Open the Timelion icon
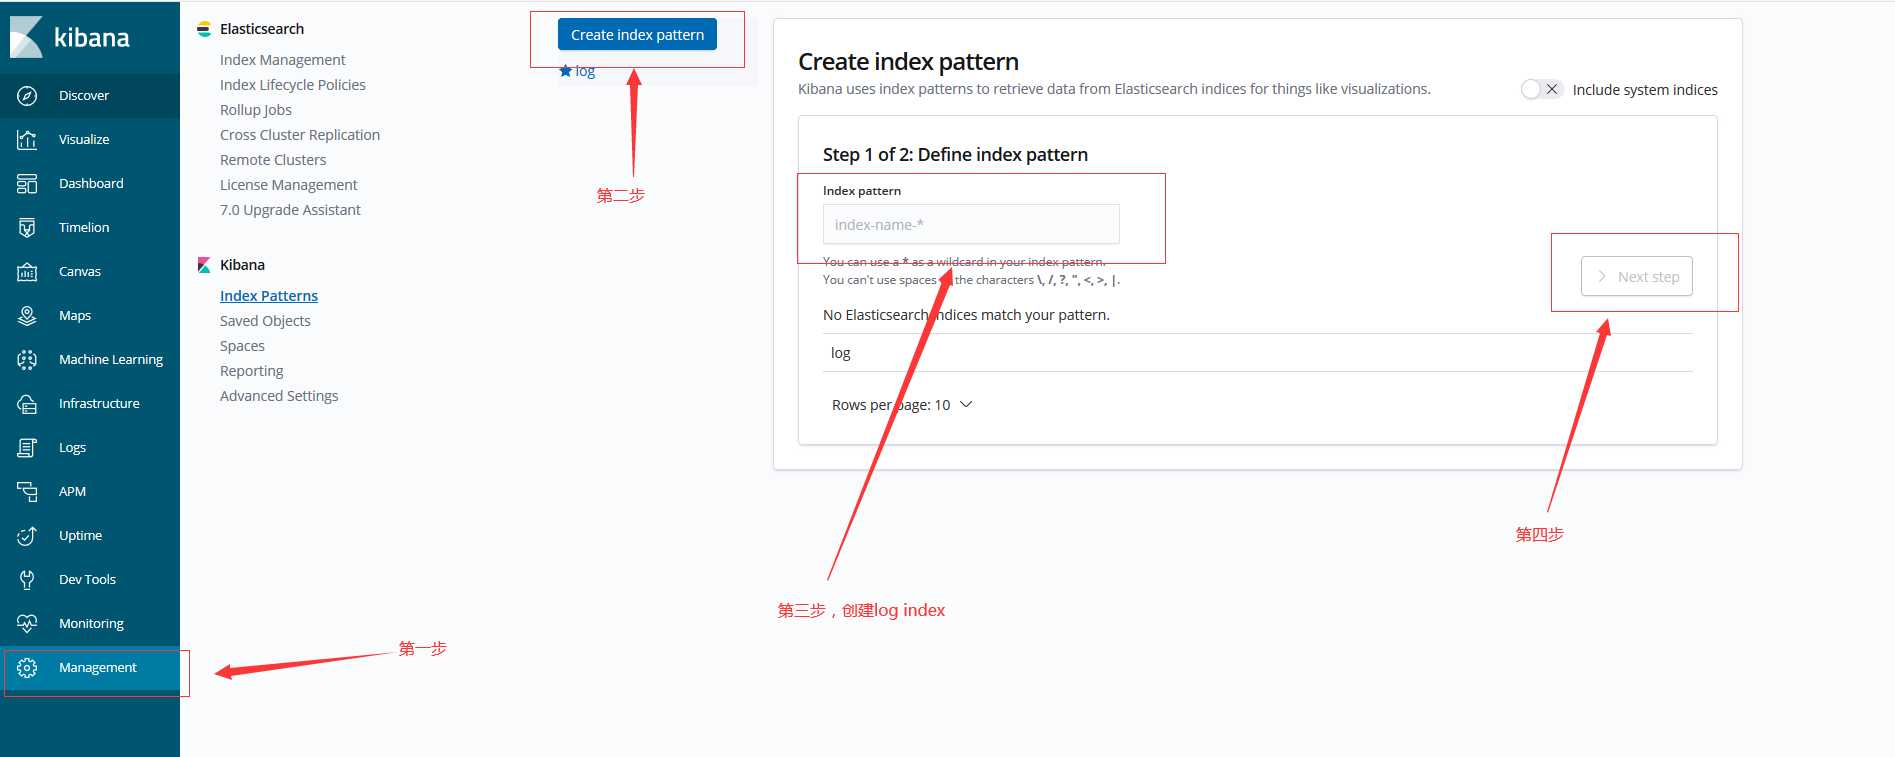1895x757 pixels. (x=27, y=228)
